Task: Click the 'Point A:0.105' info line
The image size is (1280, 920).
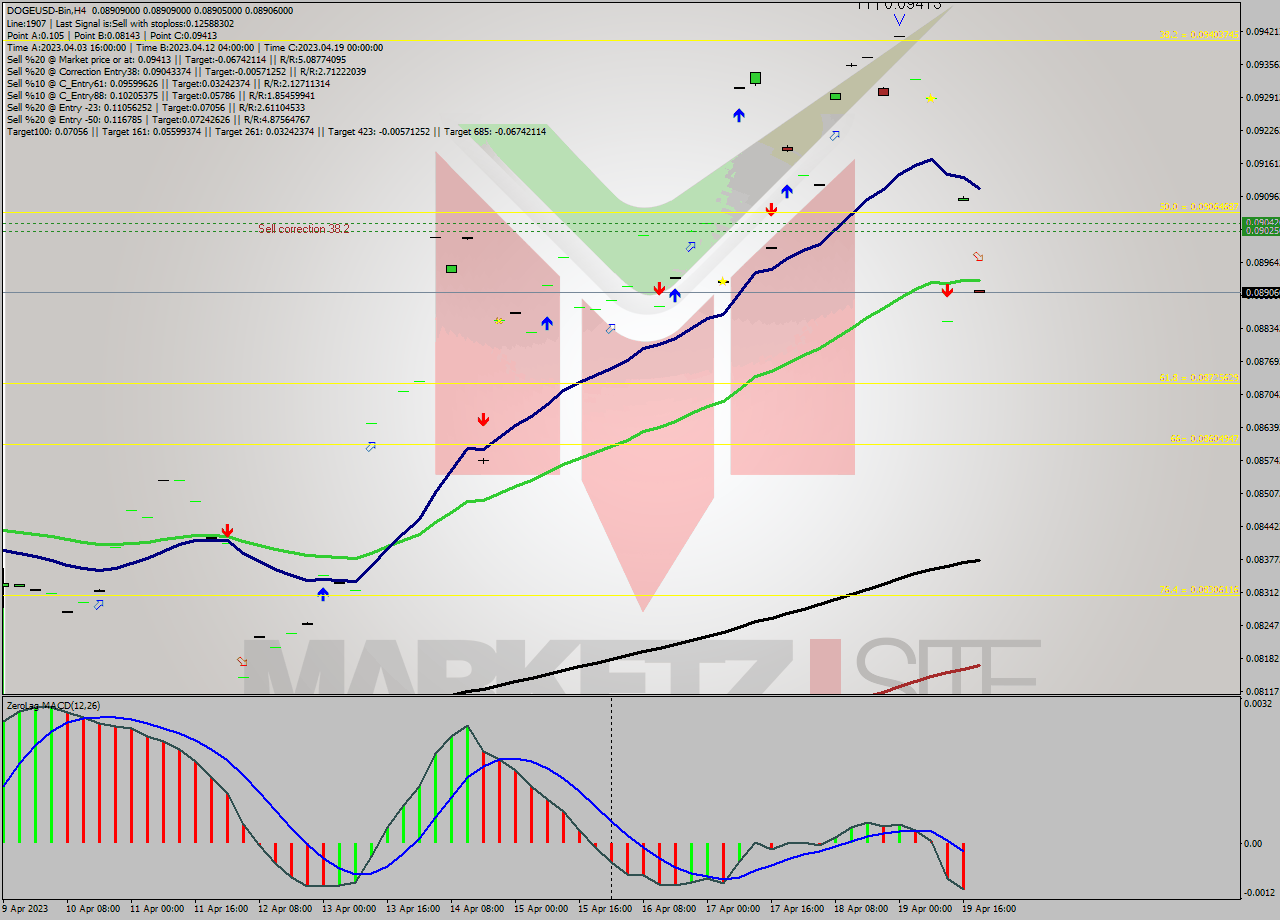Action: pos(112,35)
